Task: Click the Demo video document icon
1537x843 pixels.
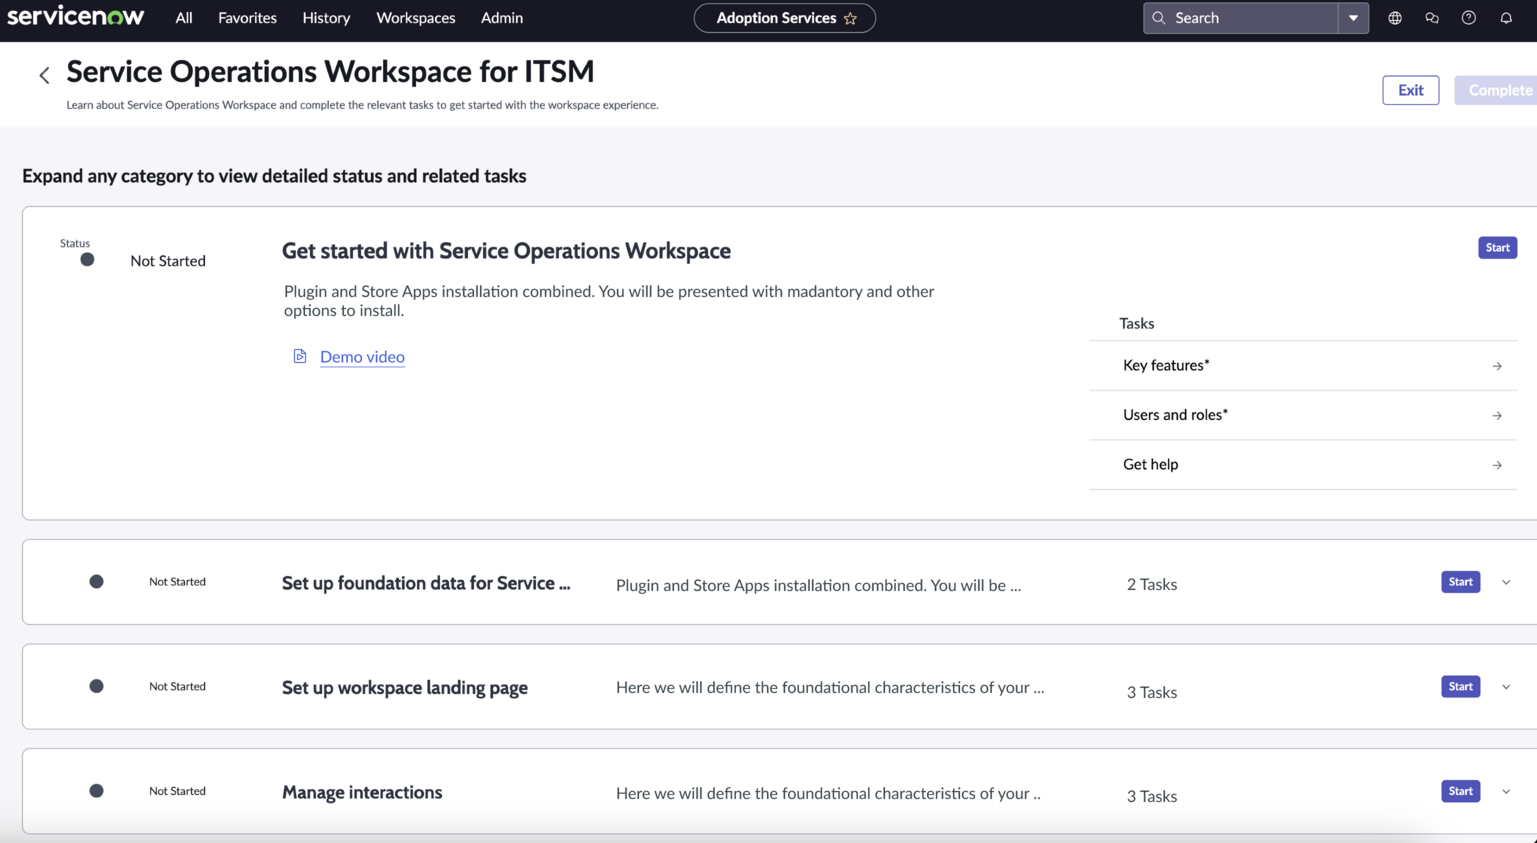Action: click(300, 356)
